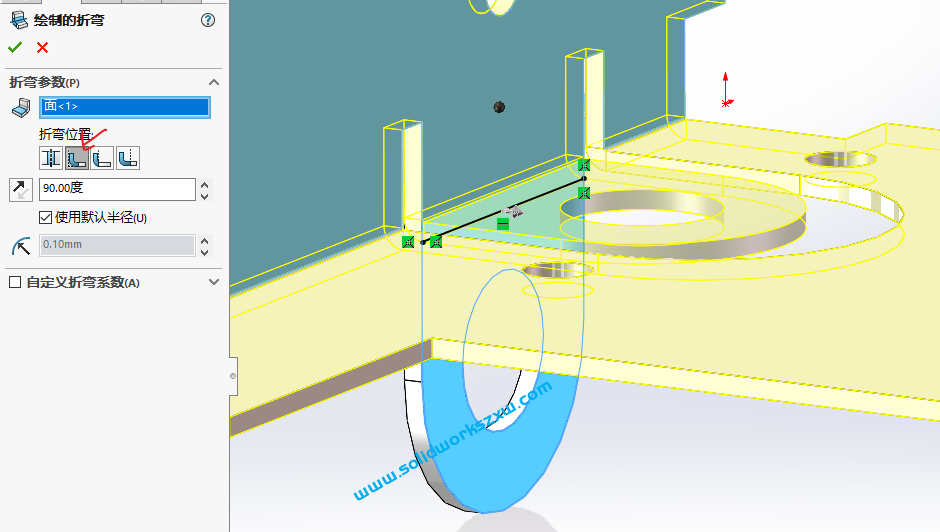Click the bend direction arrow in viewport

tap(512, 211)
